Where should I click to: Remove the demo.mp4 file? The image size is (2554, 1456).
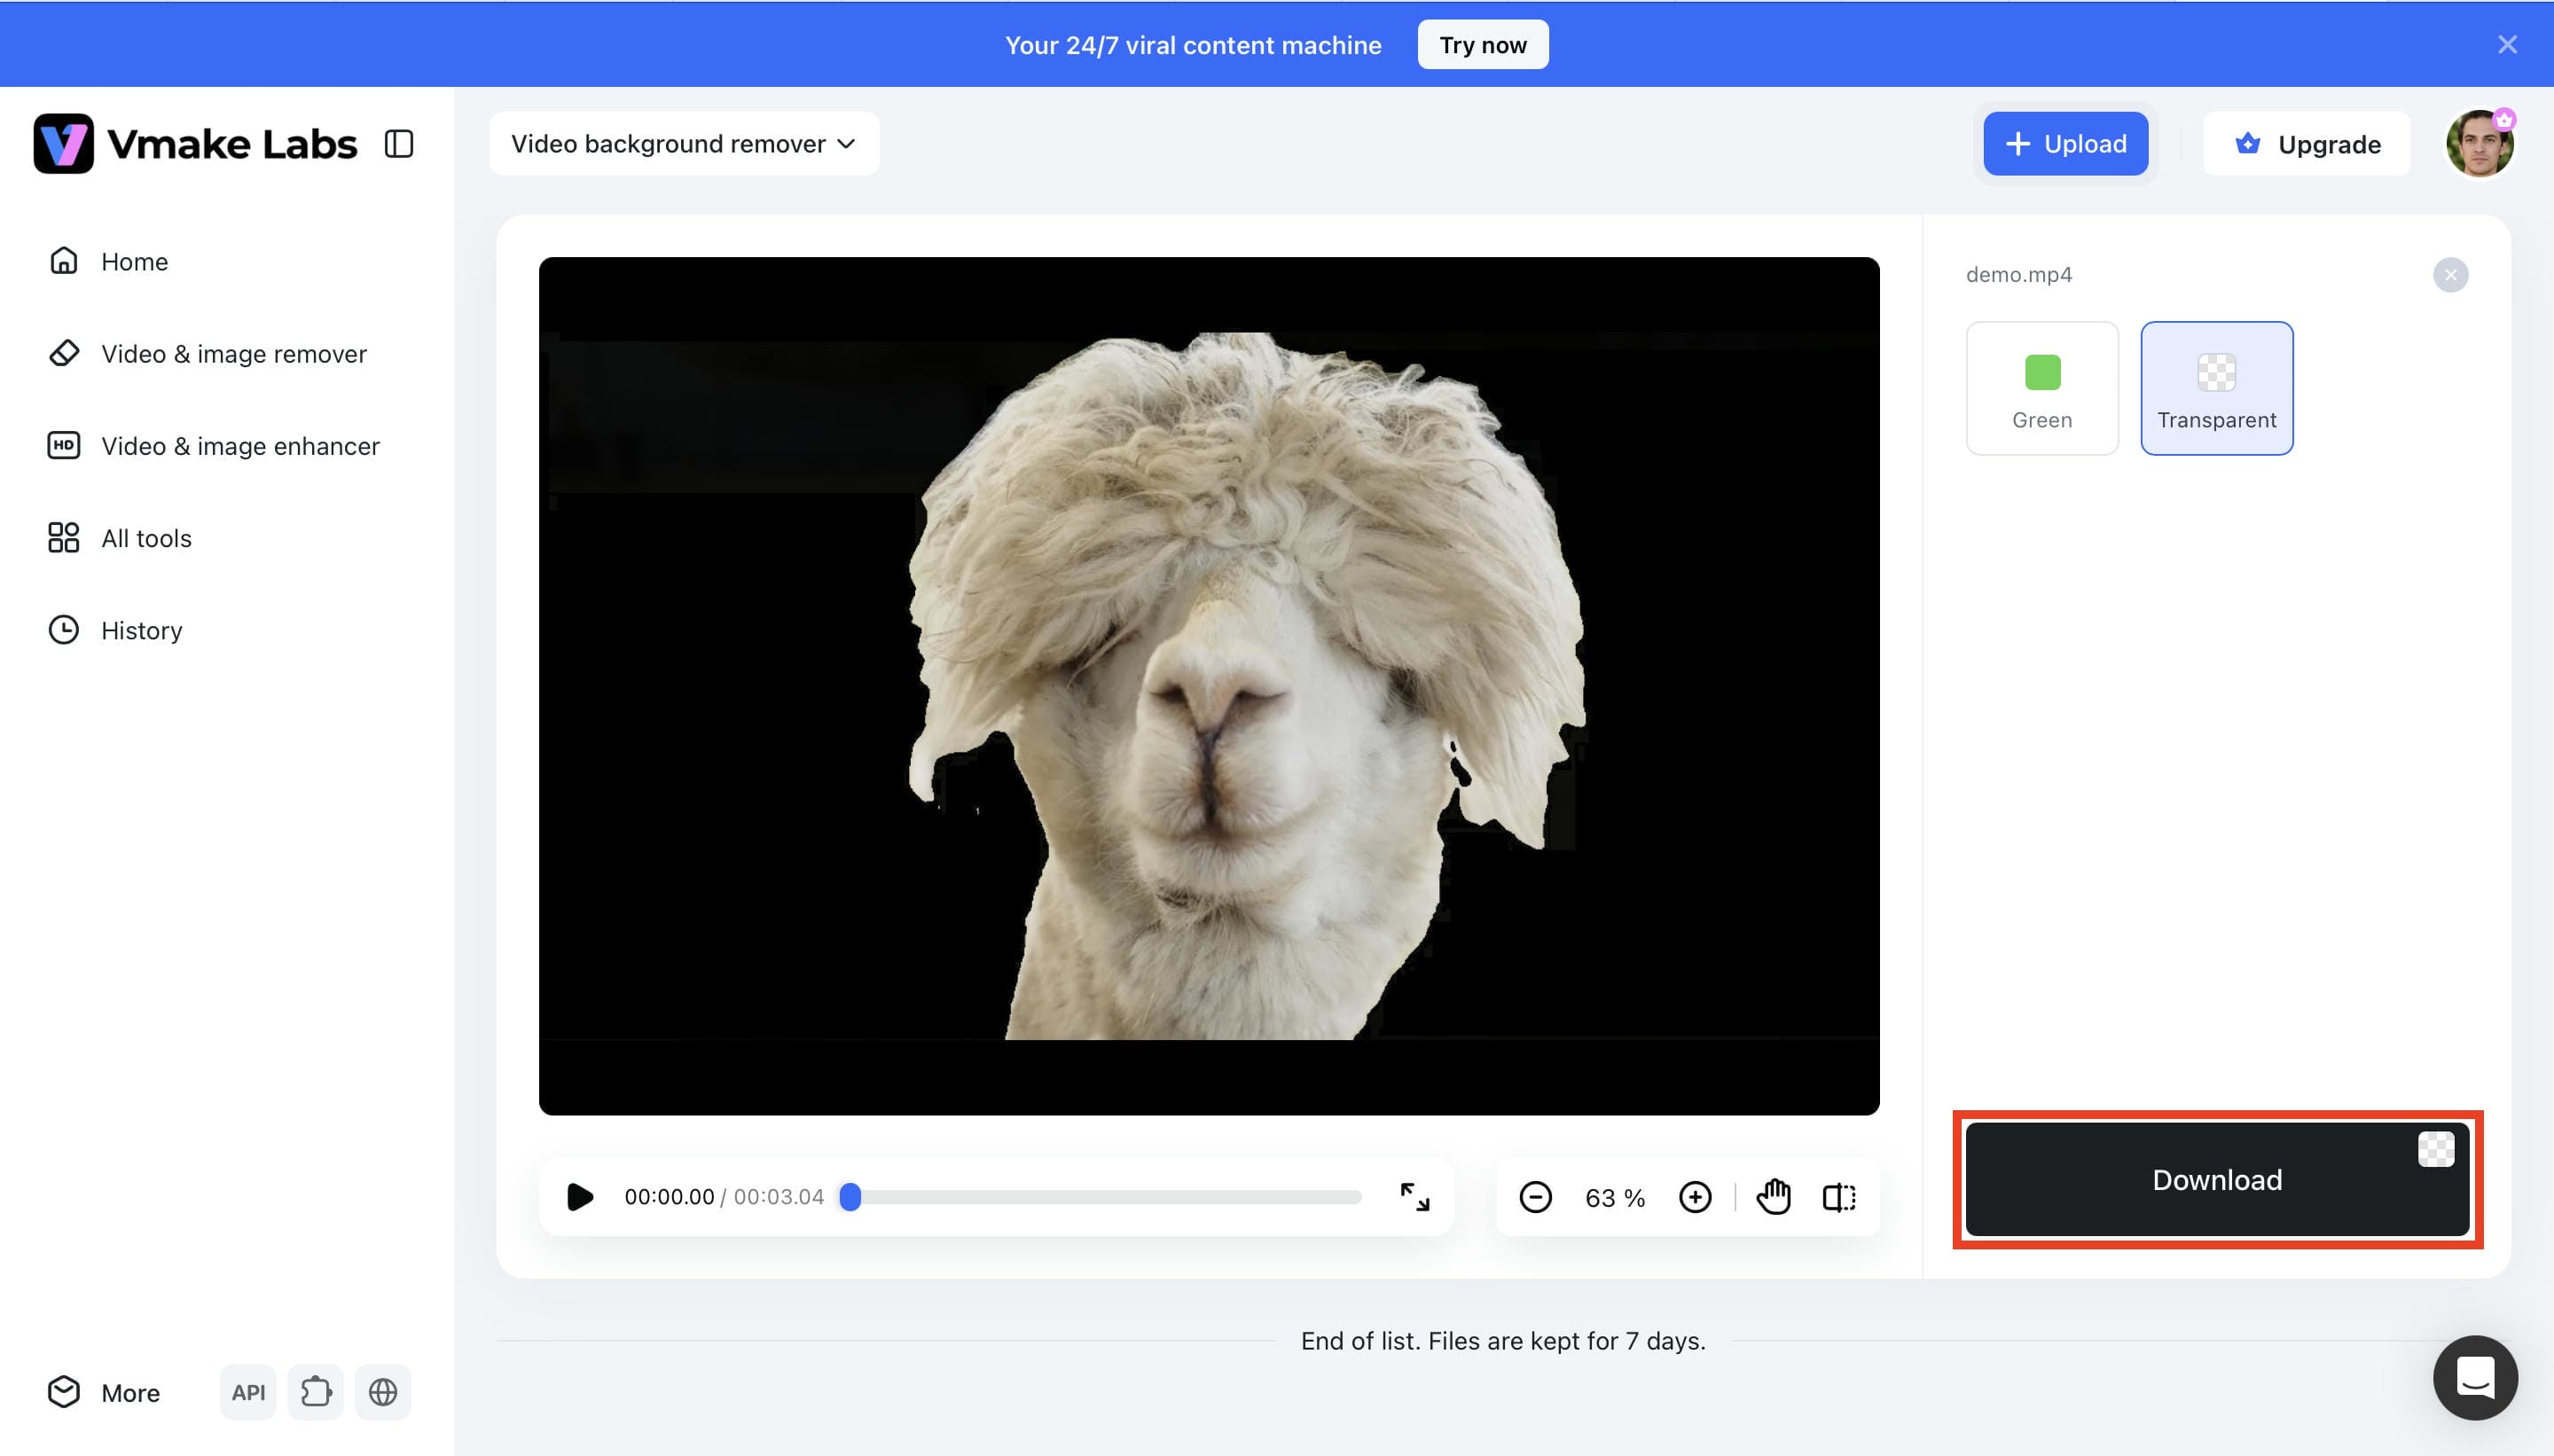(2450, 275)
